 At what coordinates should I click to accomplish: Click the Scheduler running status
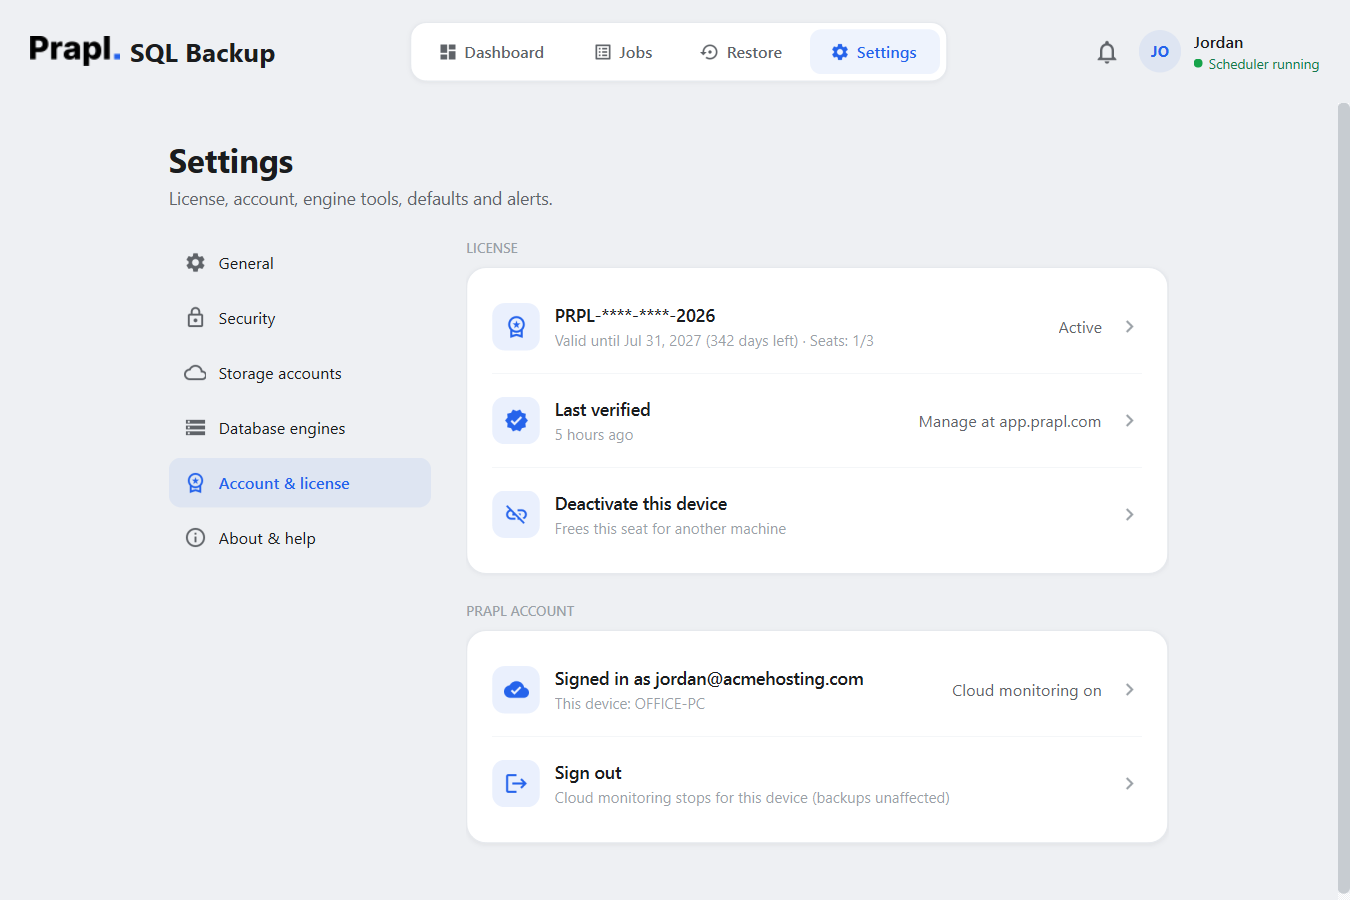pos(1256,64)
